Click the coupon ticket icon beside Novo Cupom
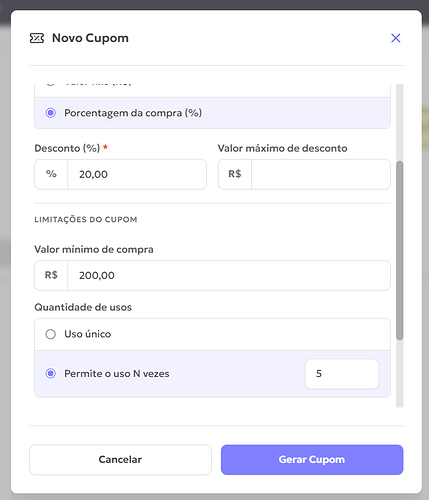The image size is (429, 500). 37,38
